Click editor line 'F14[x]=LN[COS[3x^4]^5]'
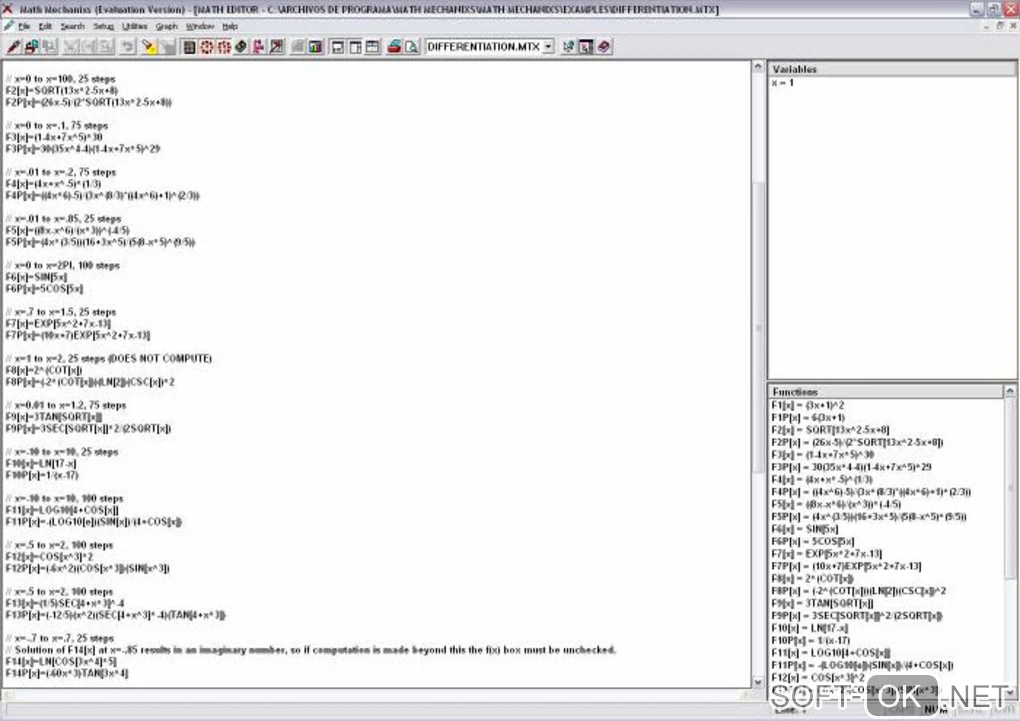This screenshot has height=721, width=1020. [61, 662]
